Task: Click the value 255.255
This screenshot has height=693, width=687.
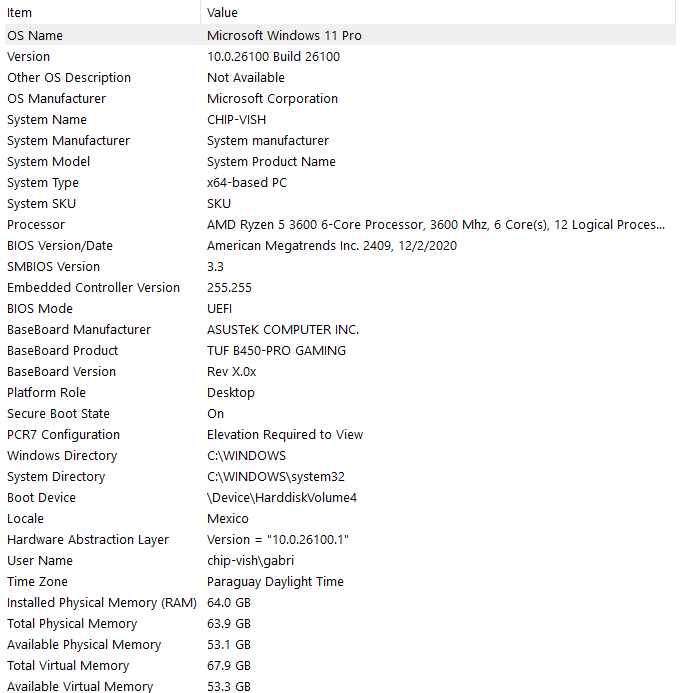Action: pyautogui.click(x=229, y=287)
